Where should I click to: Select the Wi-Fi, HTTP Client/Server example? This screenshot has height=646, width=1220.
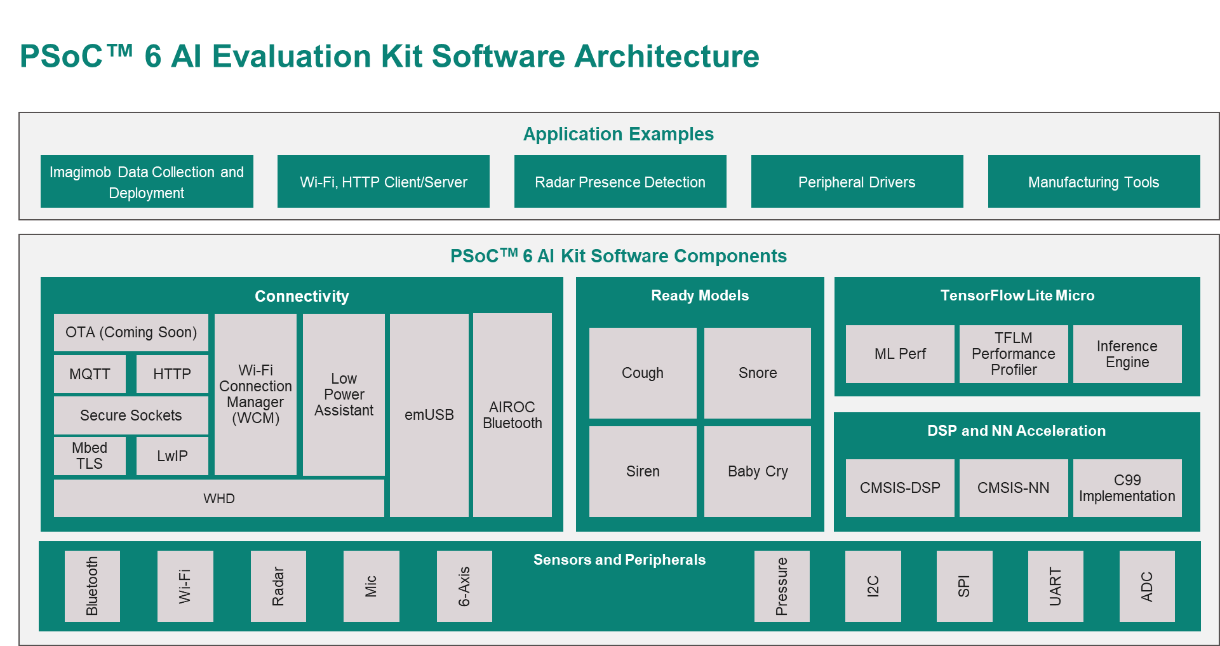[383, 182]
